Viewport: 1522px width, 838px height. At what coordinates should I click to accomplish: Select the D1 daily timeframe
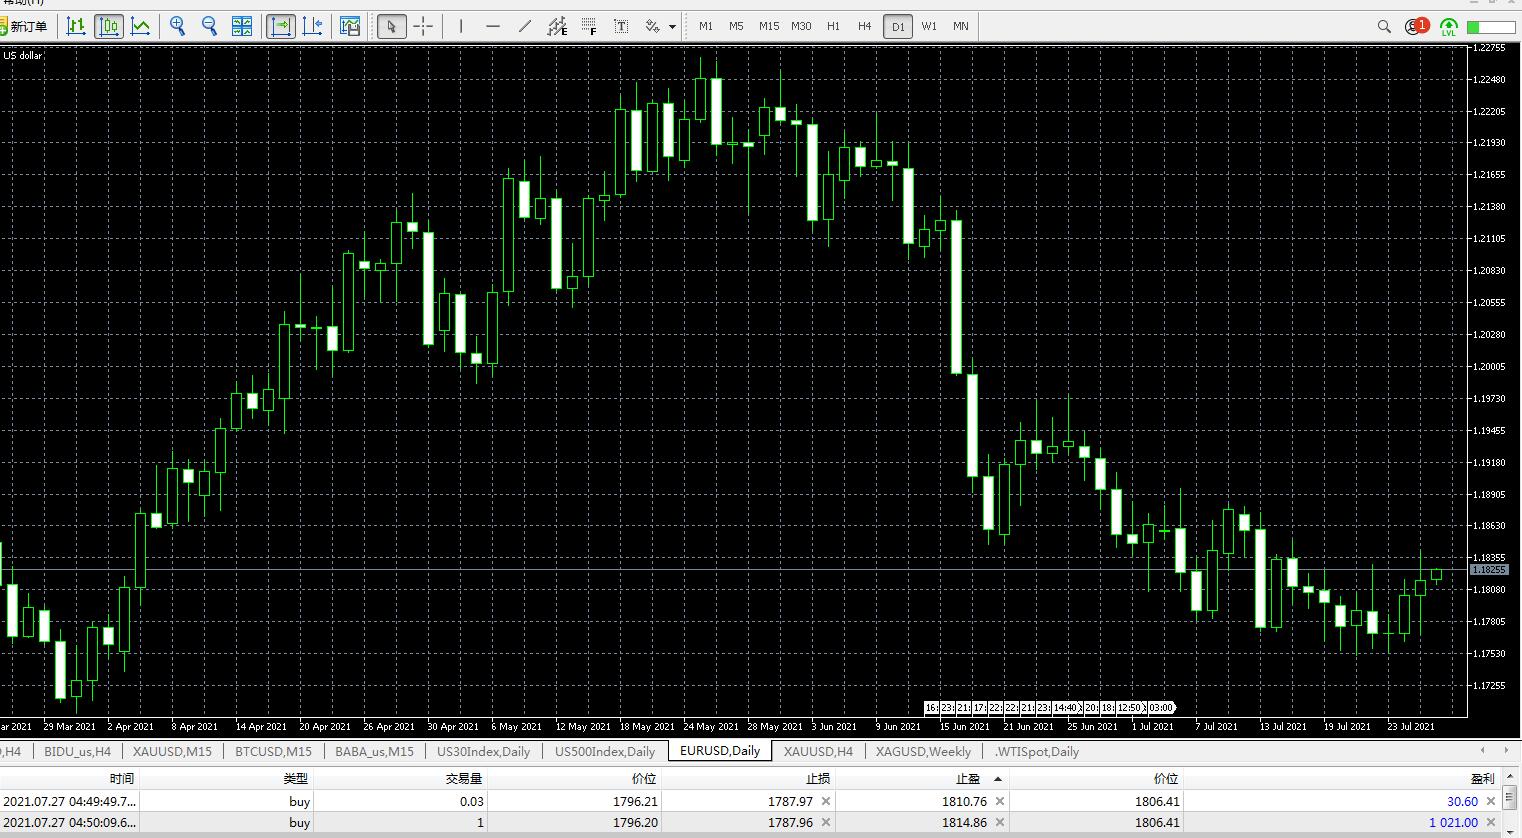tap(898, 27)
